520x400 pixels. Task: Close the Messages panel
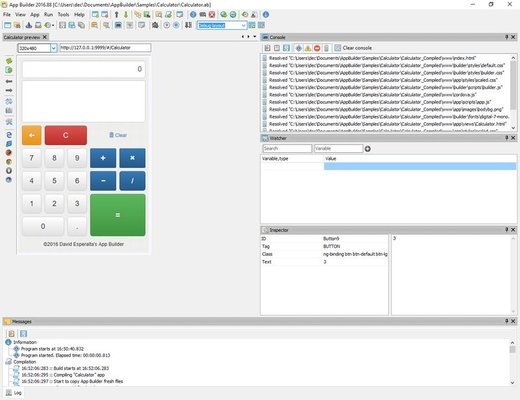coord(513,321)
